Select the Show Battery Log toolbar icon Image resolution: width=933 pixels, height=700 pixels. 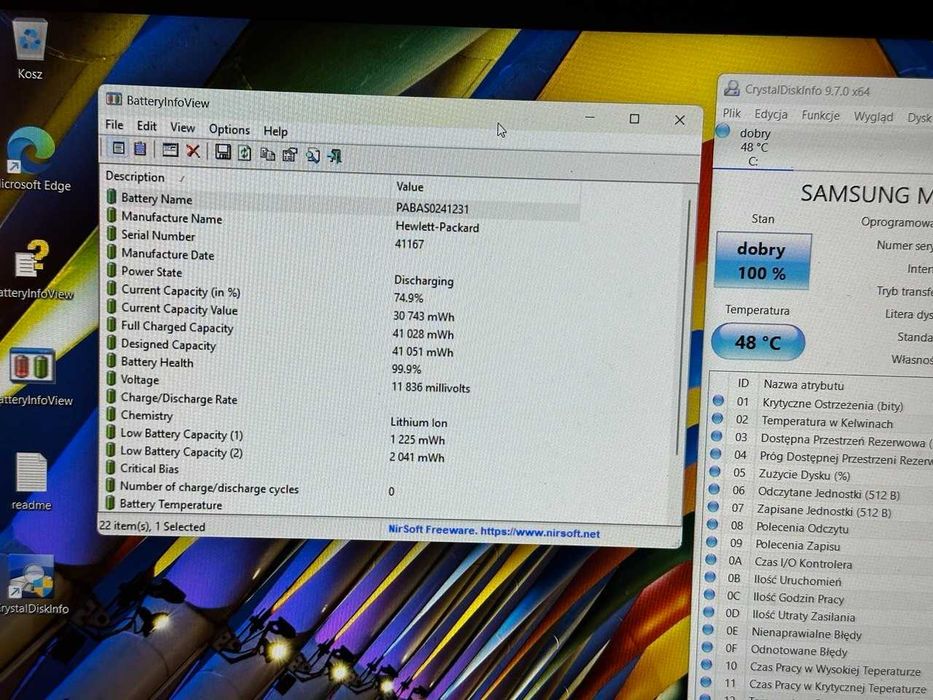pyautogui.click(x=140, y=149)
